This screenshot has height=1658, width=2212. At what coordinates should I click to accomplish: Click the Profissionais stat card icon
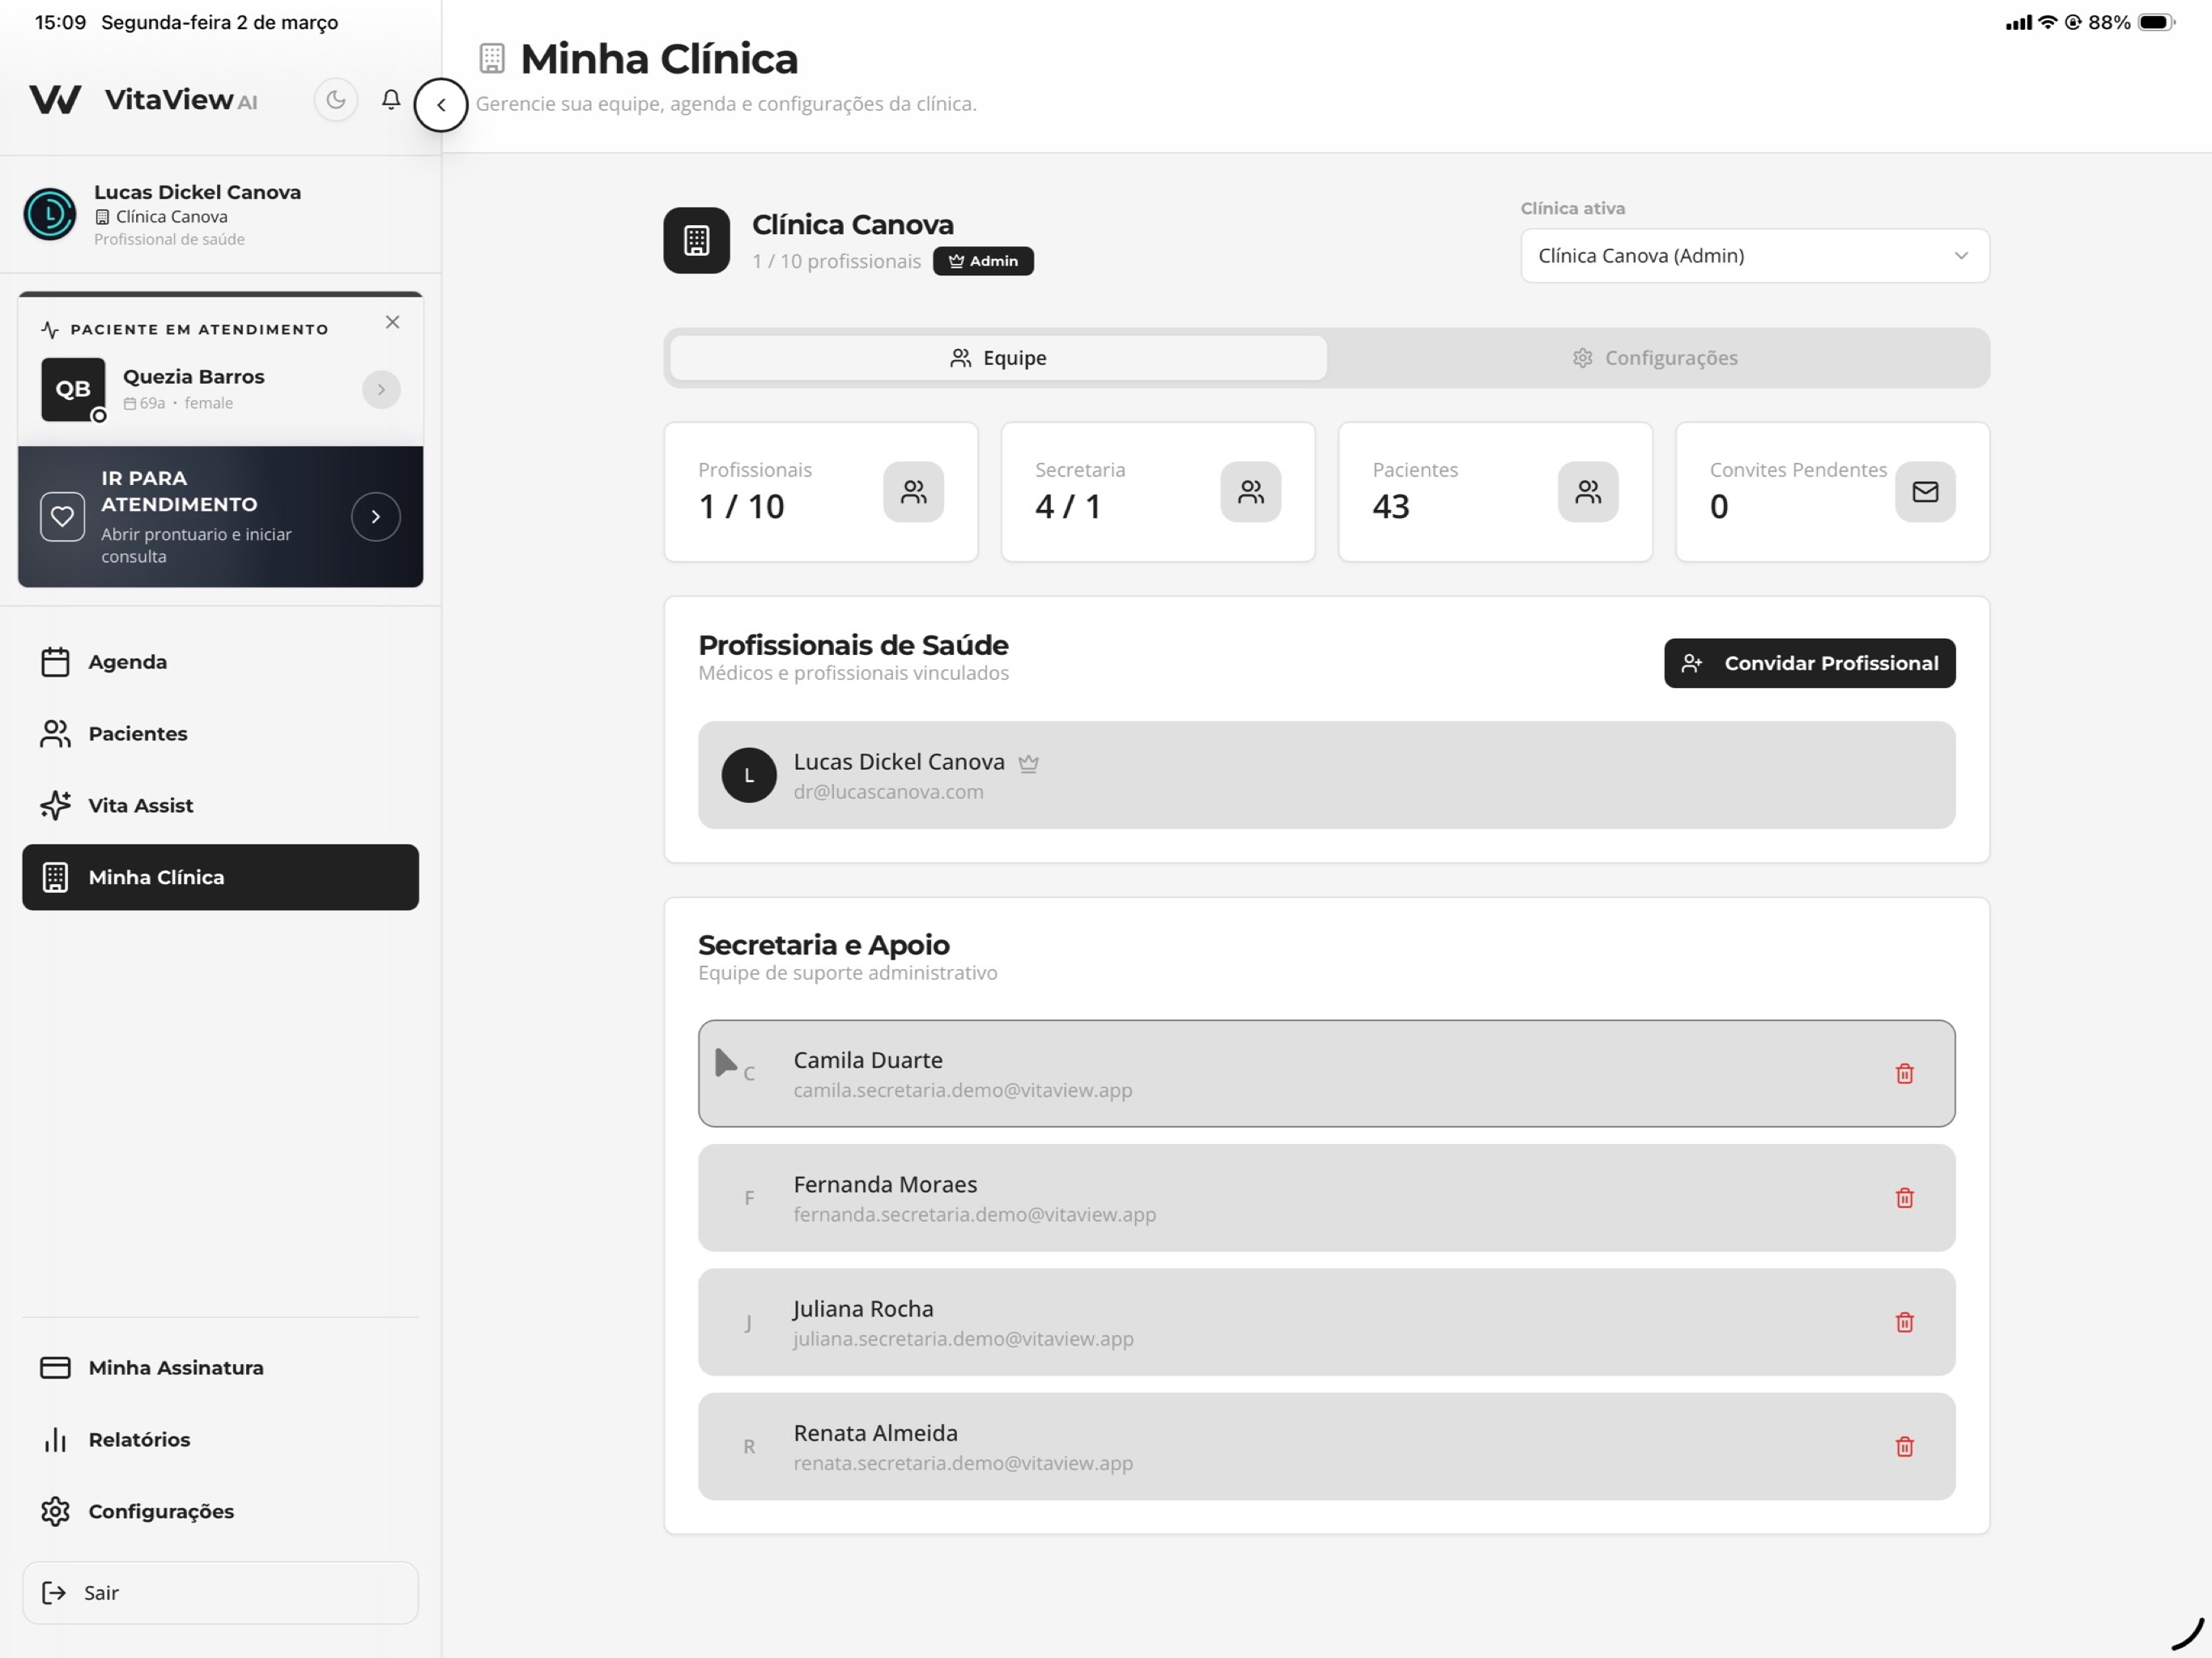pyautogui.click(x=913, y=492)
